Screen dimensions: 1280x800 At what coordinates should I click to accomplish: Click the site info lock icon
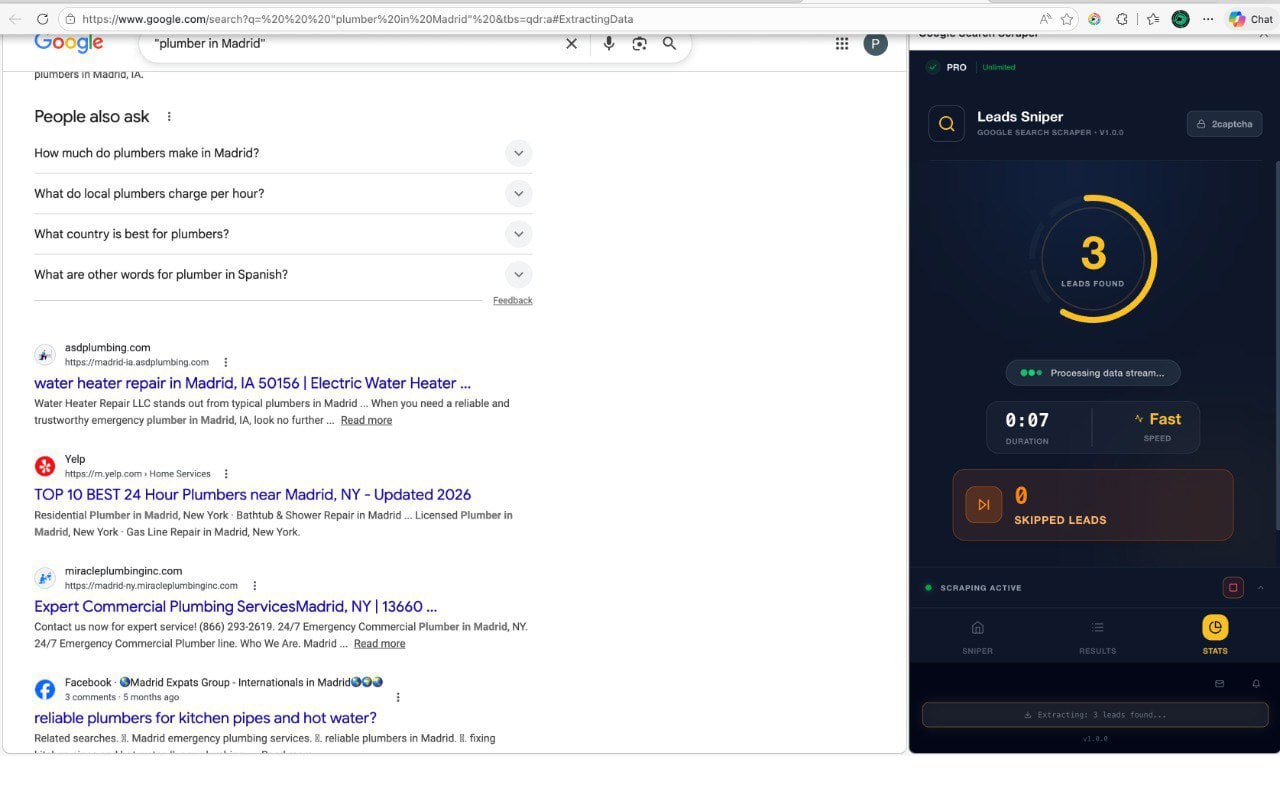click(70, 19)
